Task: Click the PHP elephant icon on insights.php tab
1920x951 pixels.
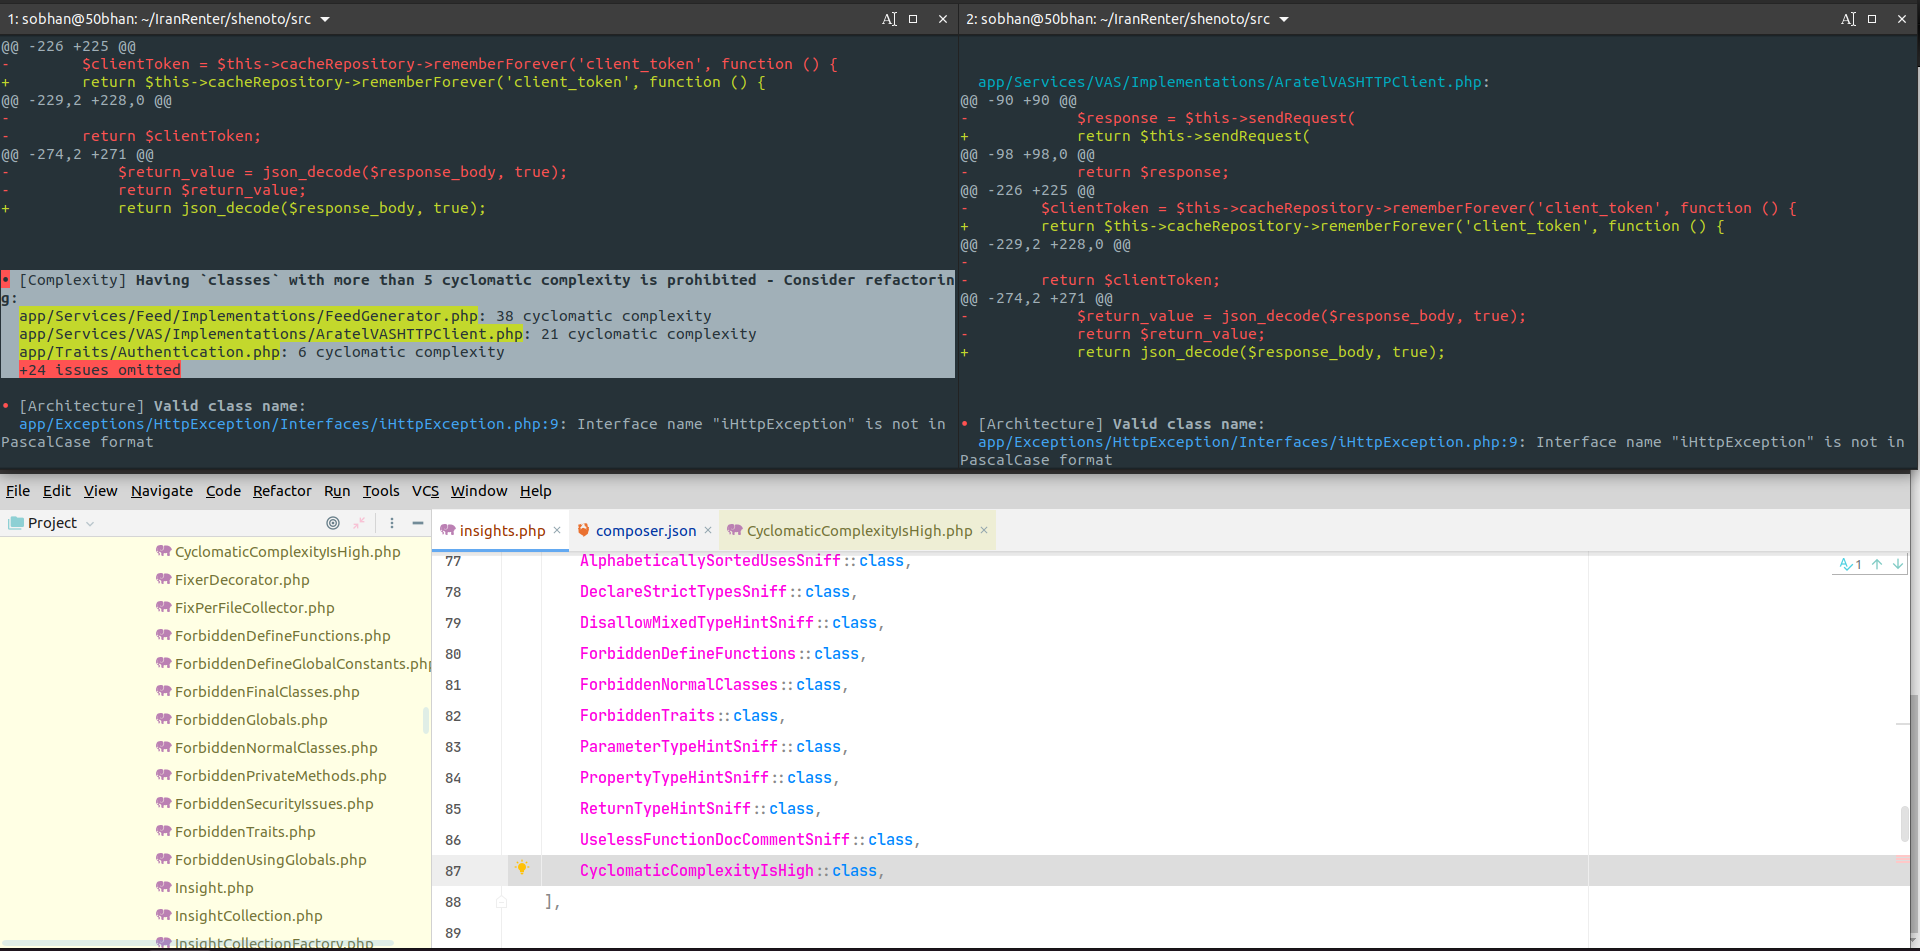Action: pos(447,530)
